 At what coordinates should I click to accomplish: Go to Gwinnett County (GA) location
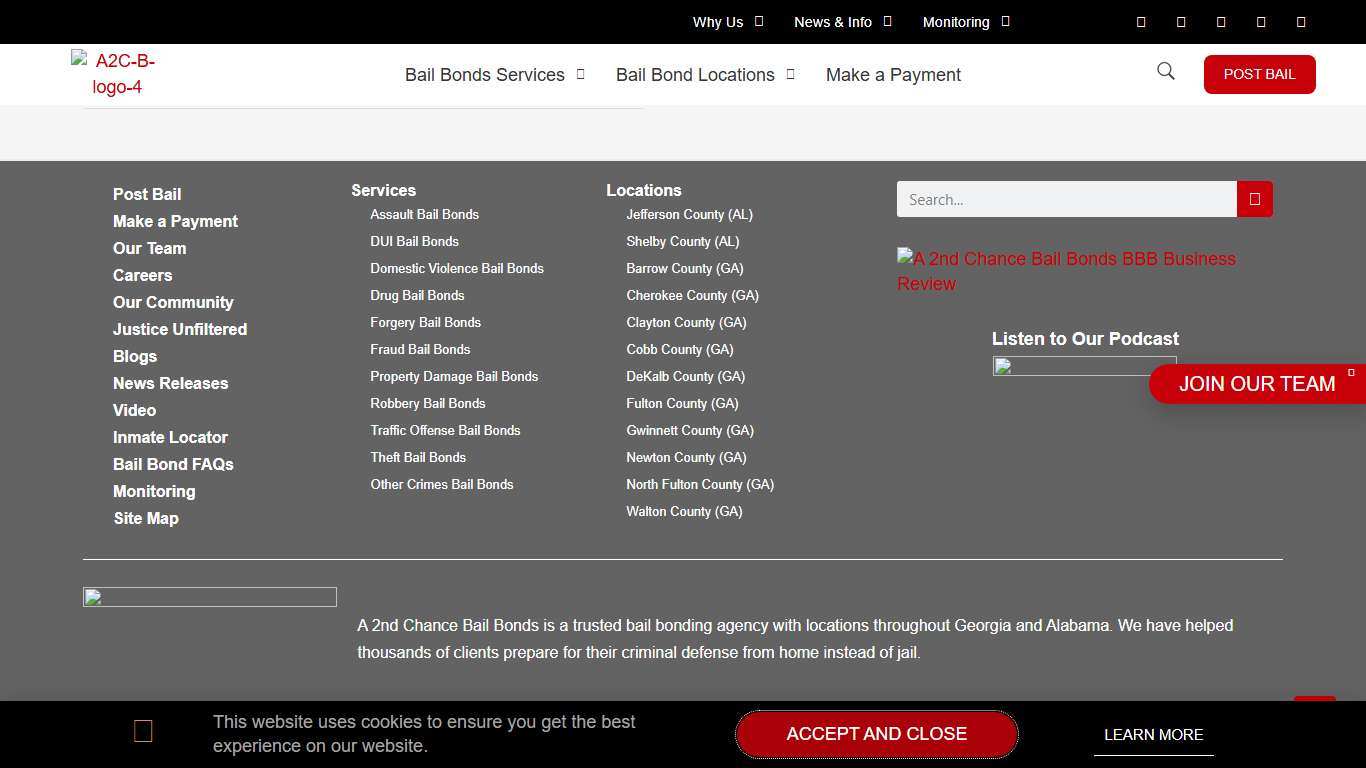pos(689,430)
